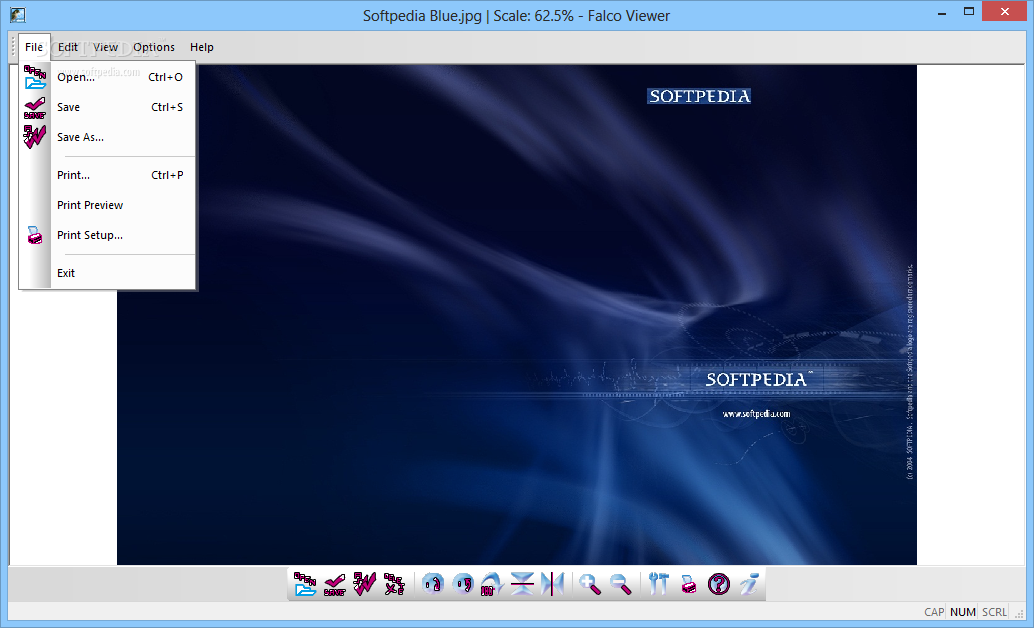Click the rotate 180 degrees icon
The height and width of the screenshot is (628, 1034).
(x=493, y=584)
